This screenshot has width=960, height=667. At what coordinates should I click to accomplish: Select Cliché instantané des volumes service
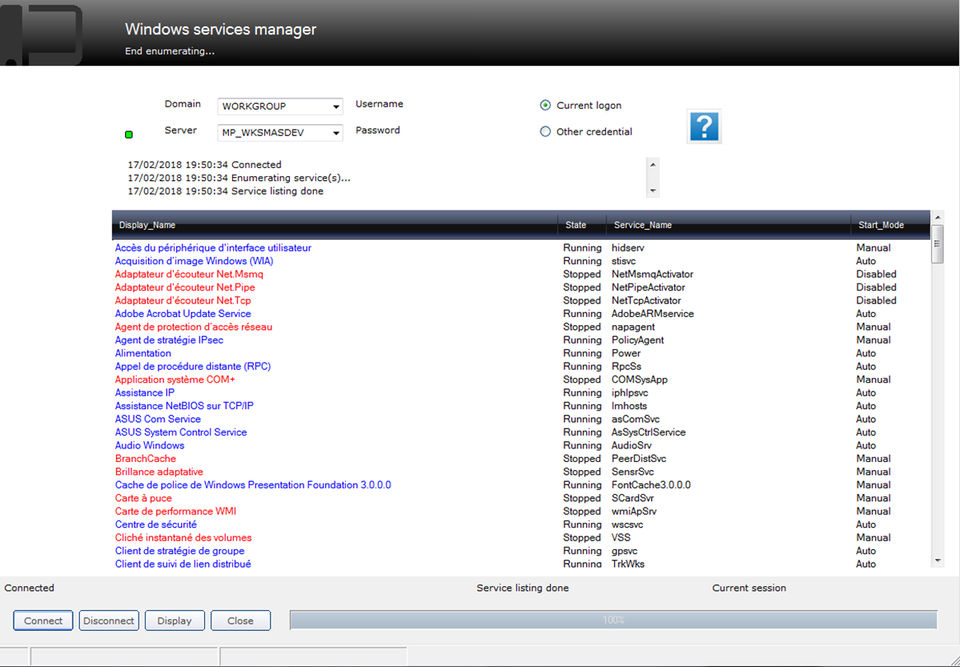(183, 538)
